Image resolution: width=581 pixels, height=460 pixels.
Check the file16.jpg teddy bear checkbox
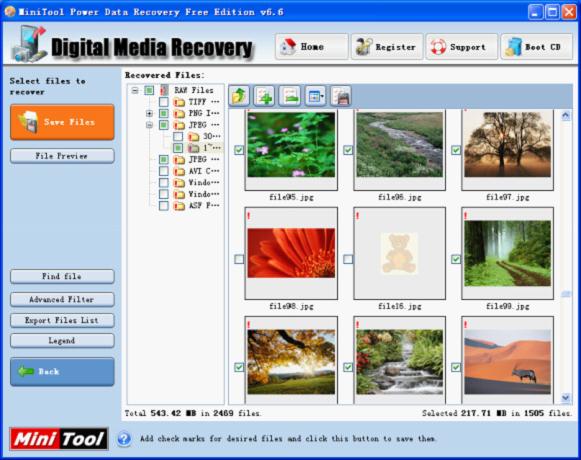click(348, 259)
